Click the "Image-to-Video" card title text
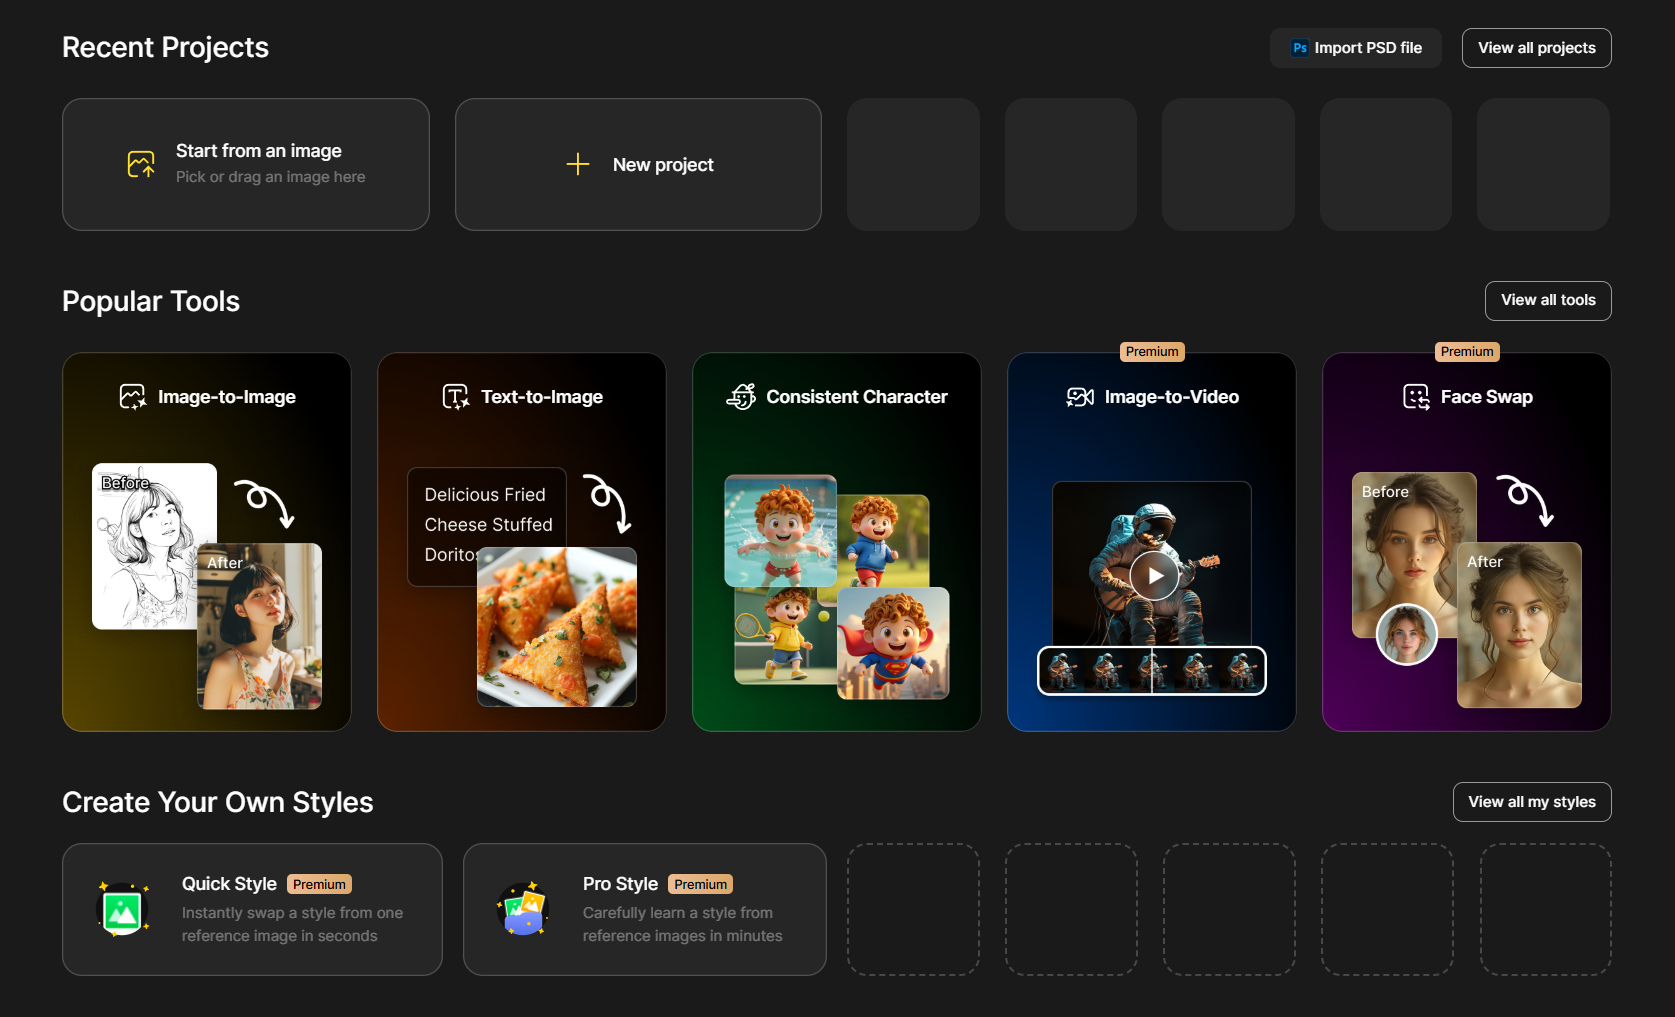 point(1172,397)
